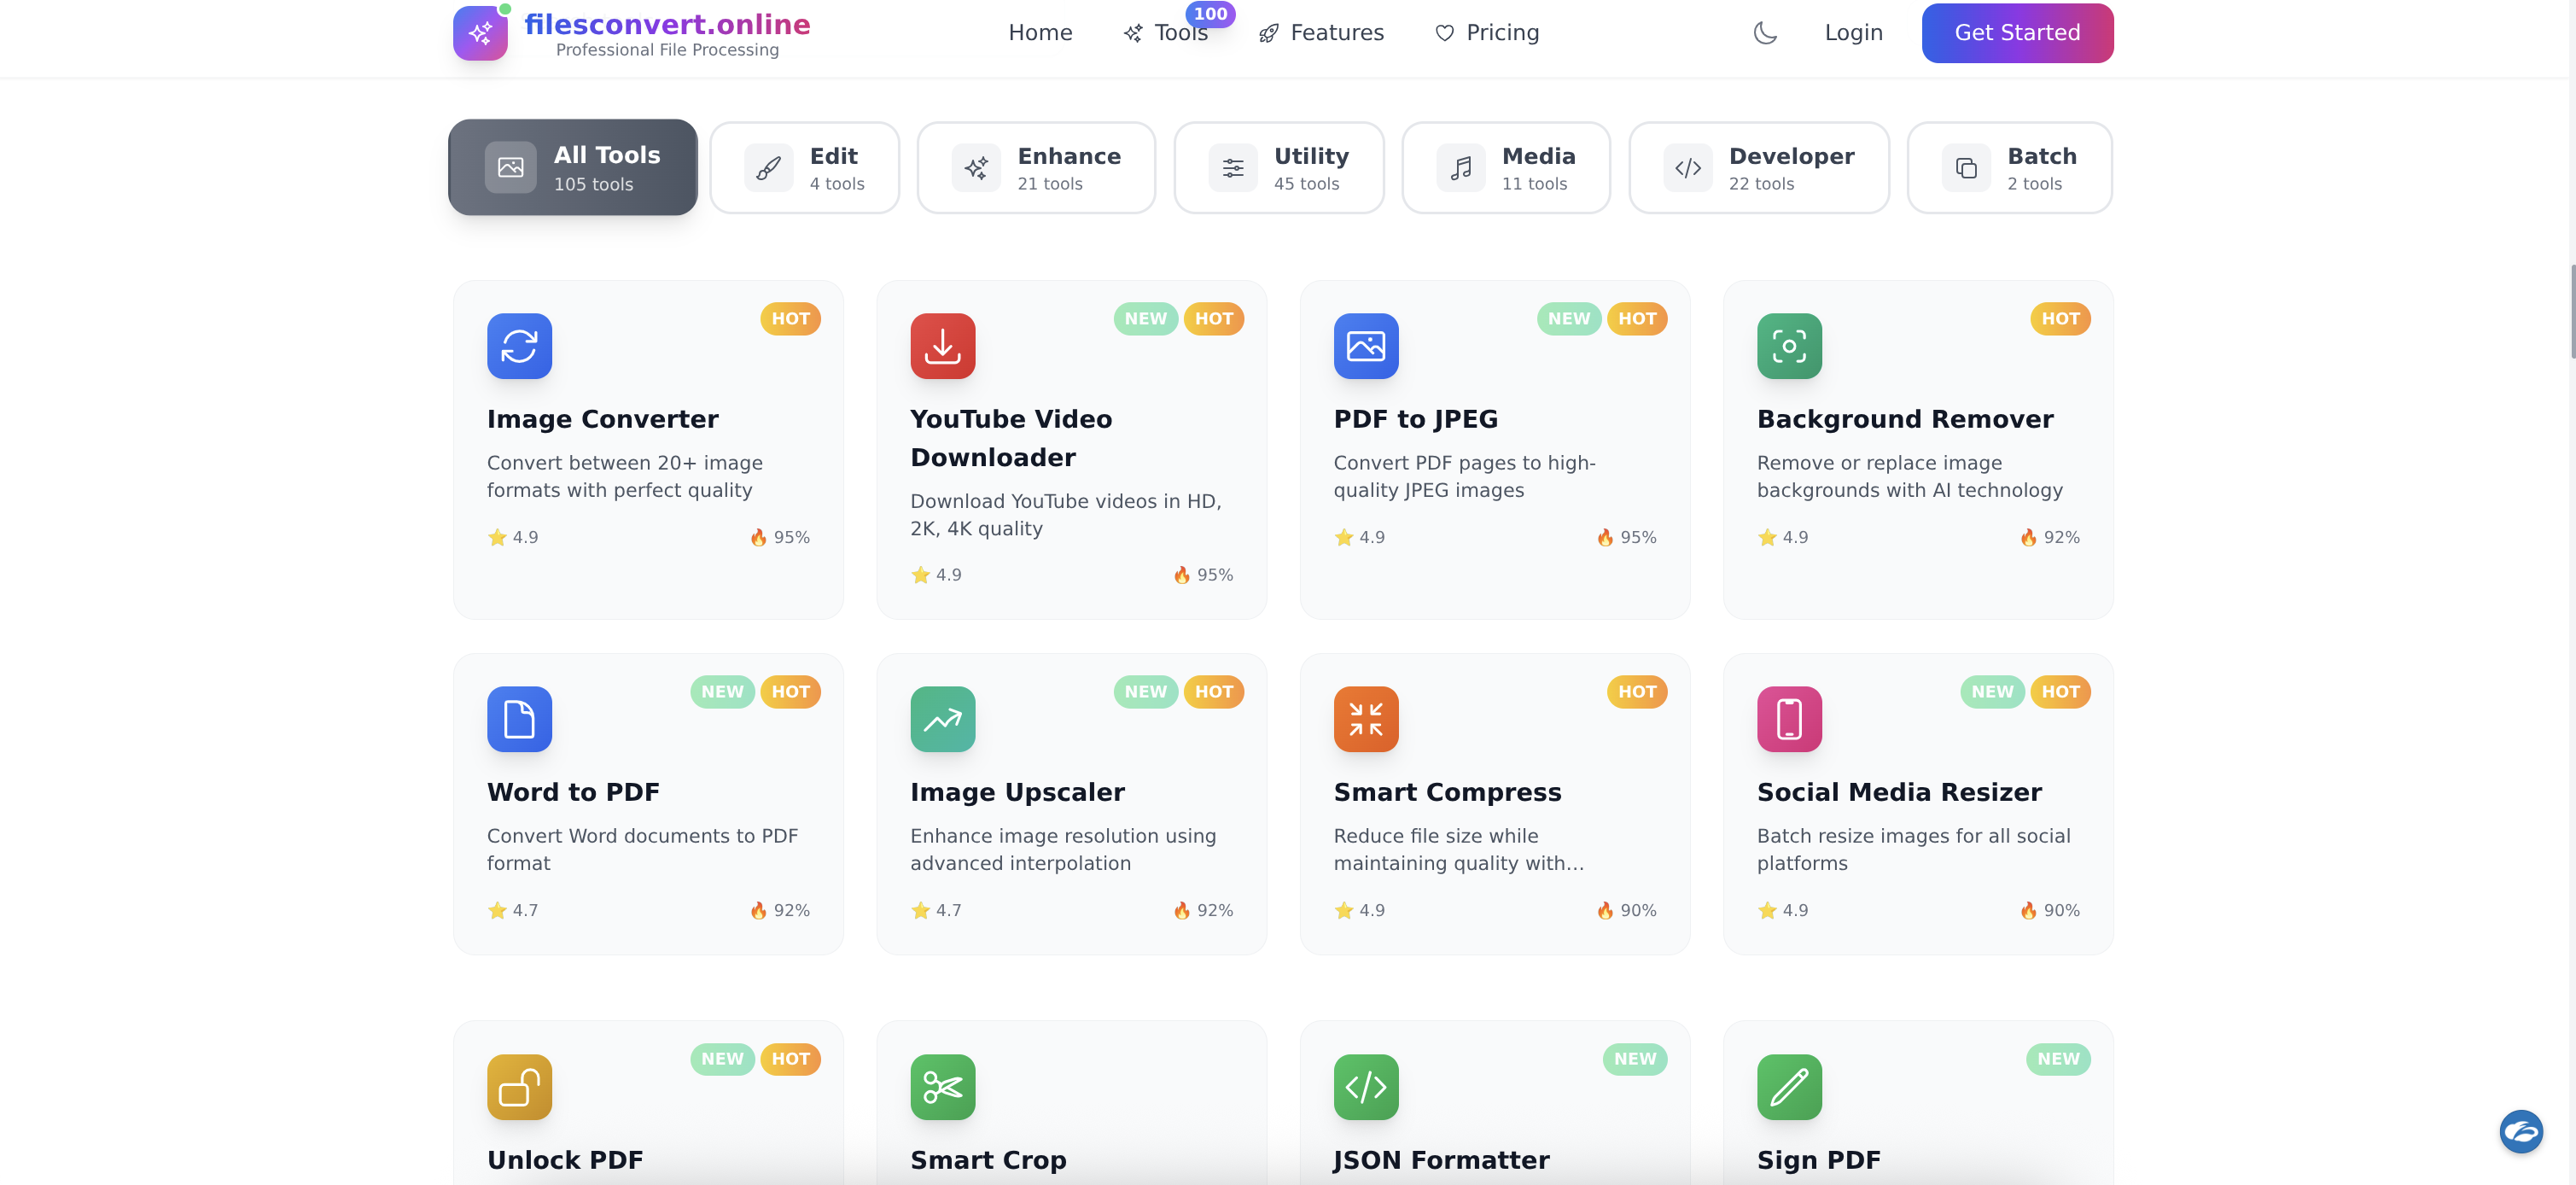The width and height of the screenshot is (2576, 1185).
Task: Open the Features nav link
Action: (1321, 33)
